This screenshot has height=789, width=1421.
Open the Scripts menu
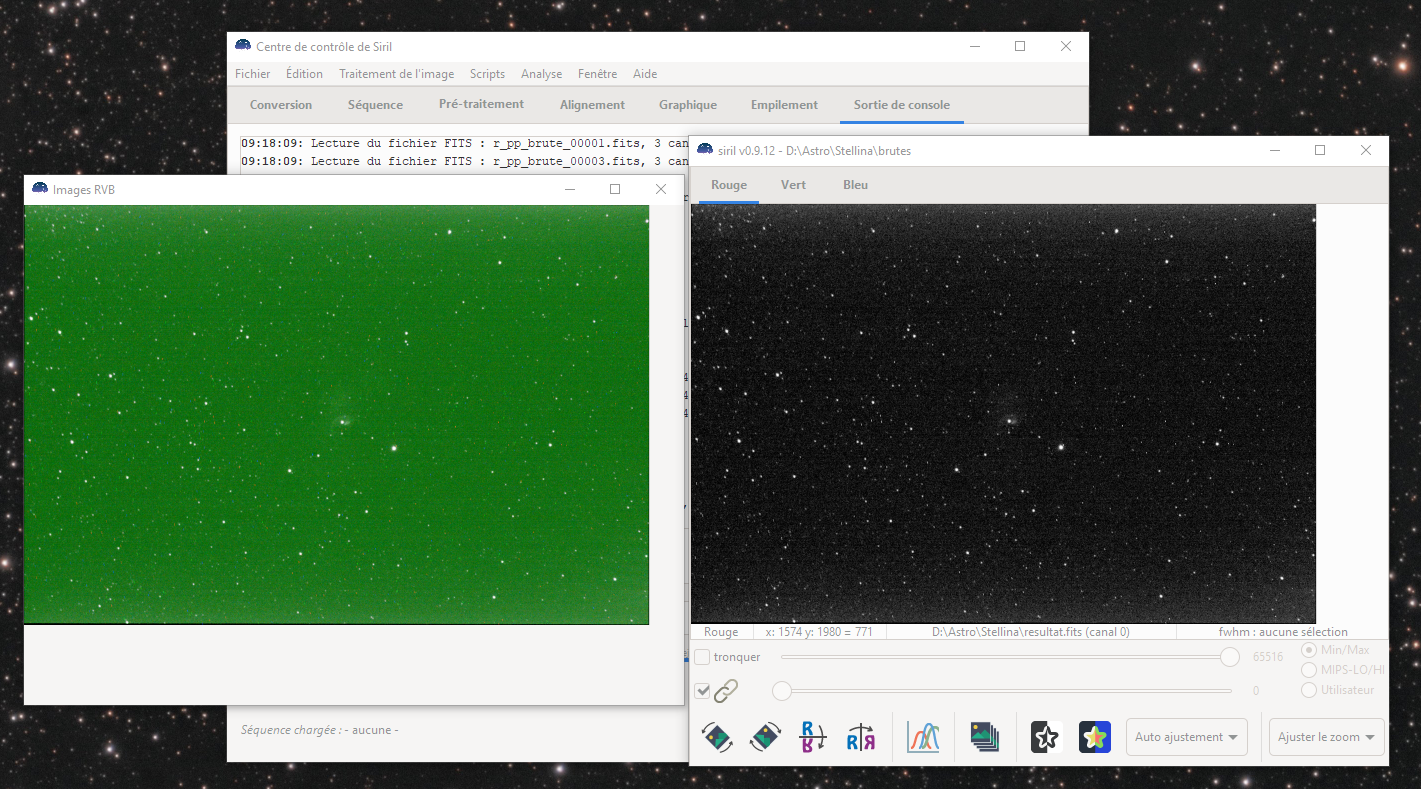487,74
